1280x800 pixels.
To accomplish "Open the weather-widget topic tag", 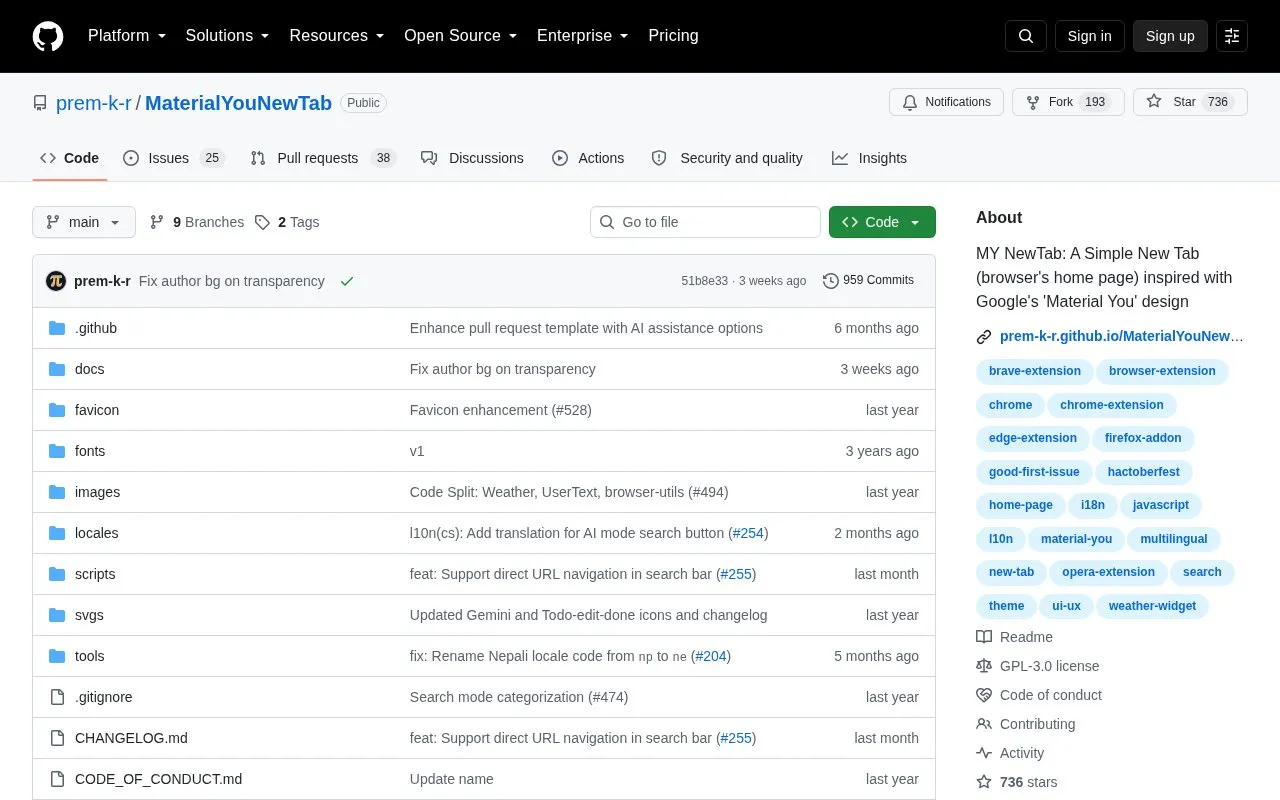I will [x=1152, y=606].
